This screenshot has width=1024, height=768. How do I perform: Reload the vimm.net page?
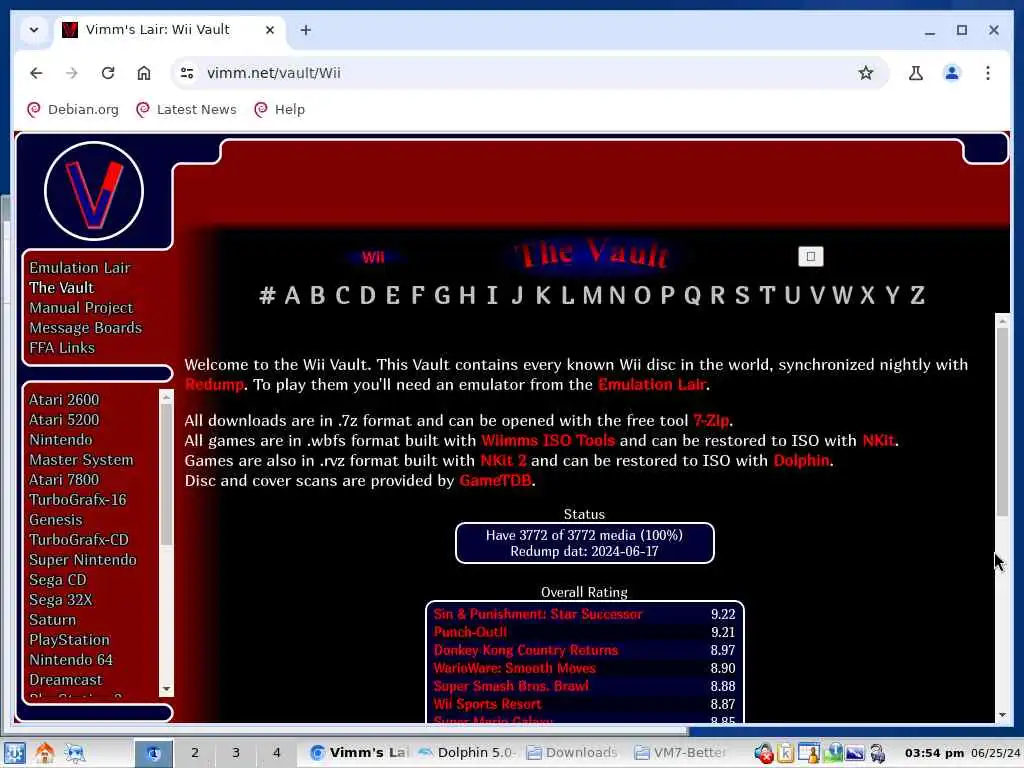[x=108, y=73]
